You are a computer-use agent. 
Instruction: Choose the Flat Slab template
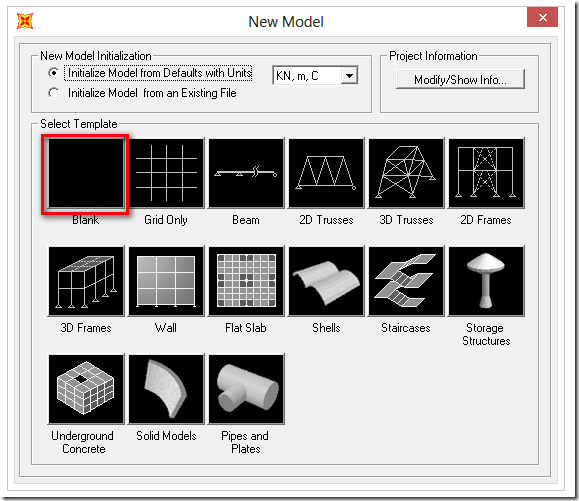pyautogui.click(x=246, y=281)
